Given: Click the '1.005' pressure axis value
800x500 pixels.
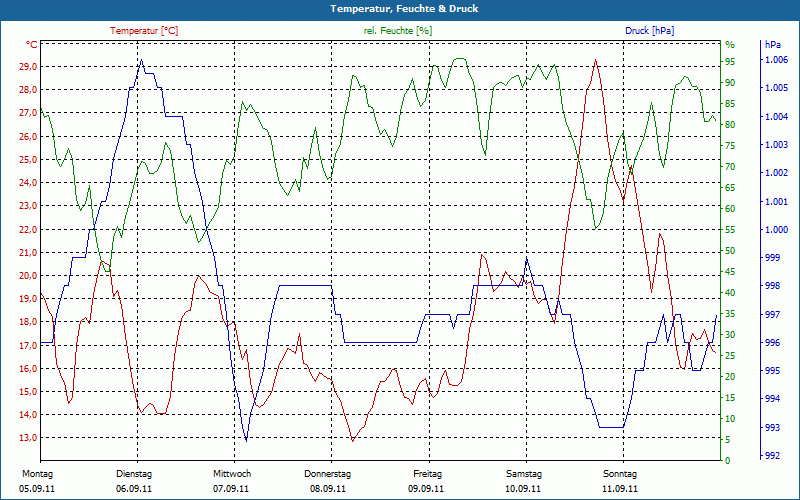Looking at the screenshot, I should (776, 88).
